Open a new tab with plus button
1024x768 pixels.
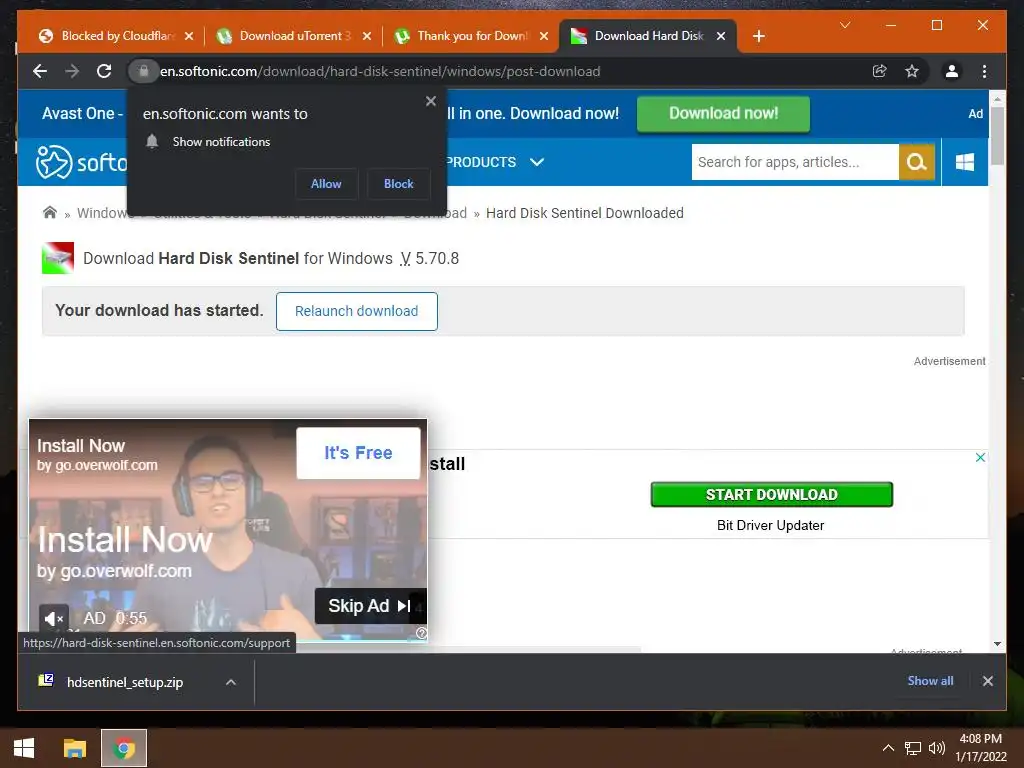click(x=758, y=37)
